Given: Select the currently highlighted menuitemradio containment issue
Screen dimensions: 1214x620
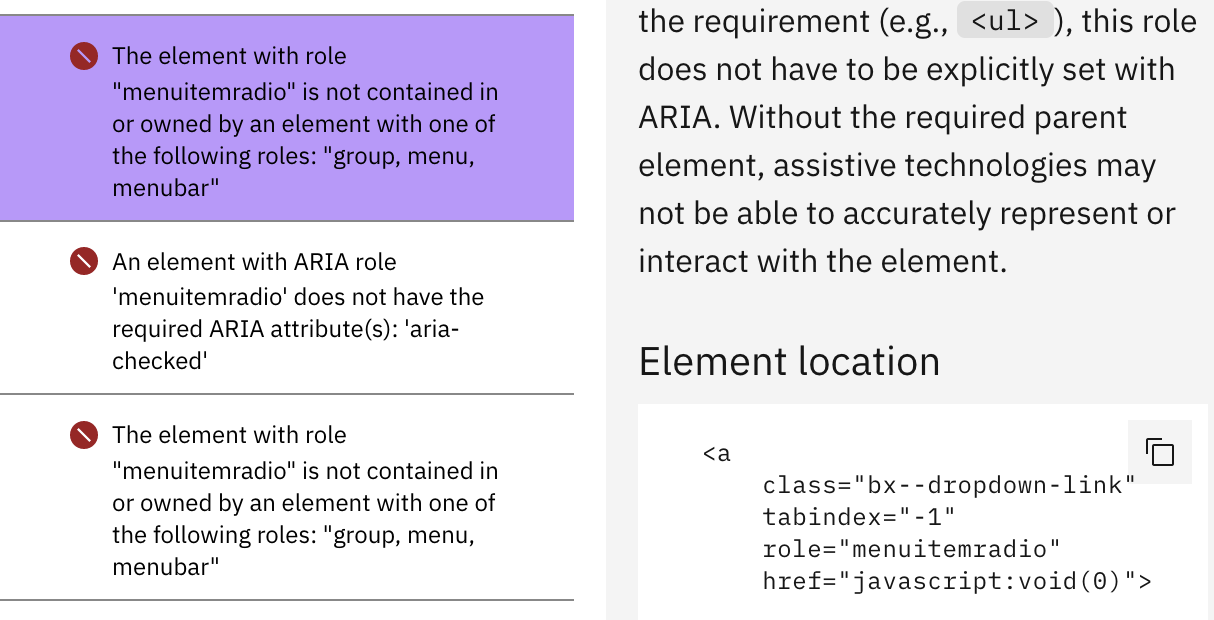Looking at the screenshot, I should 287,120.
